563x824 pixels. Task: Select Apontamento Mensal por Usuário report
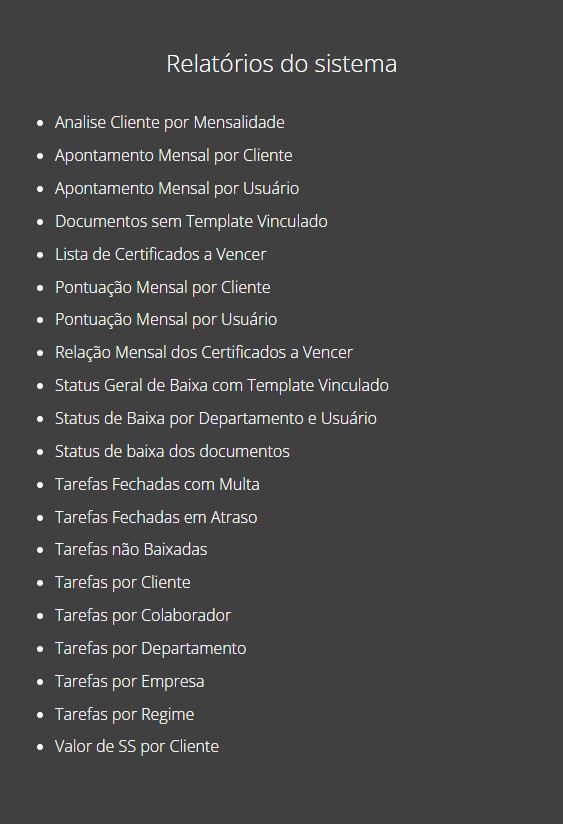click(x=177, y=189)
